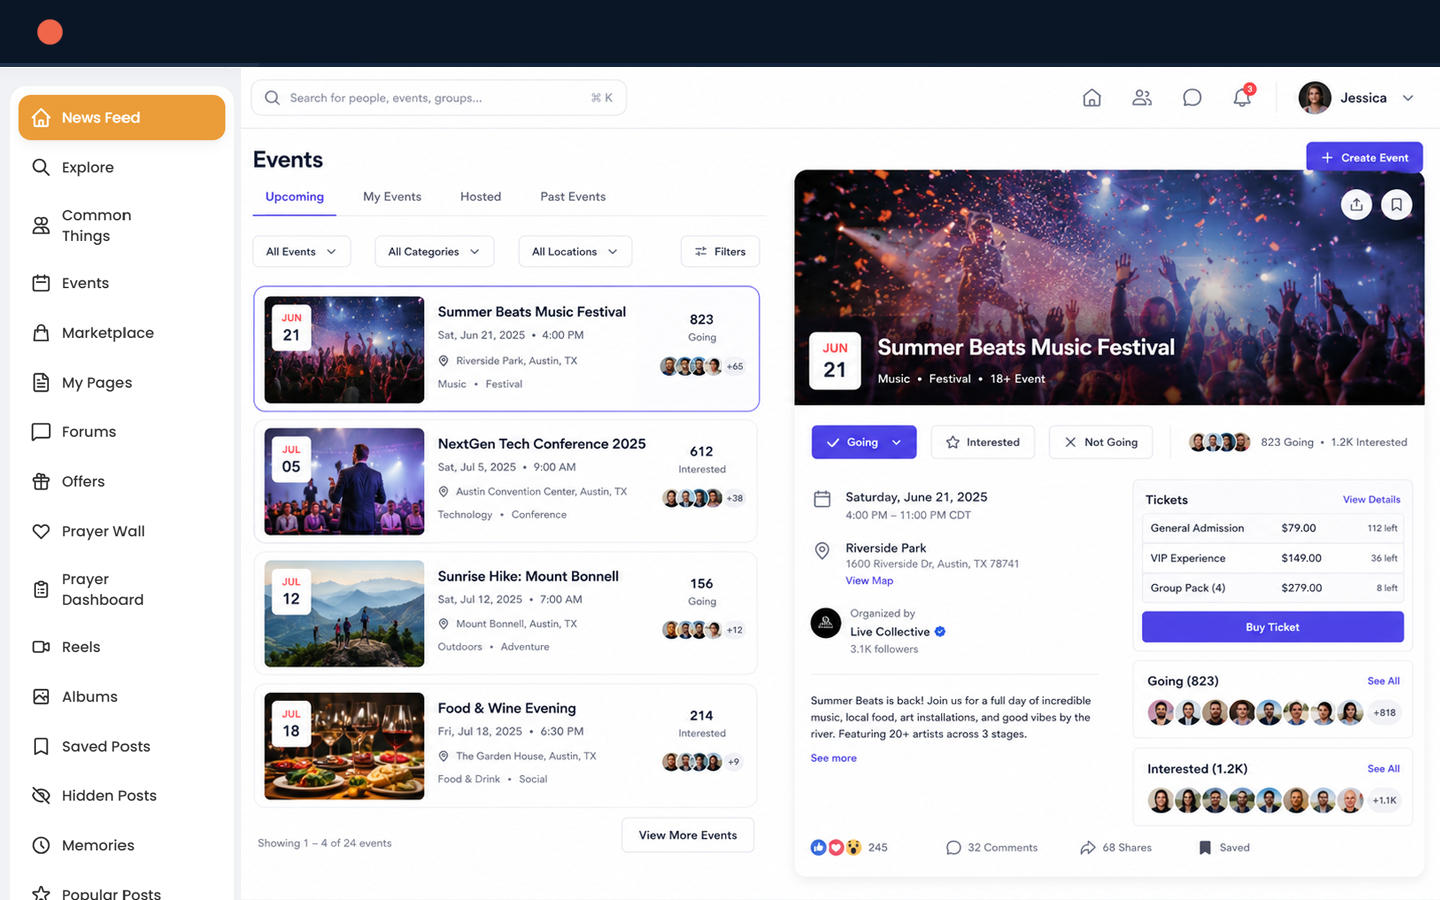
Task: Click the Live Collective organizer avatar
Action: 826,623
